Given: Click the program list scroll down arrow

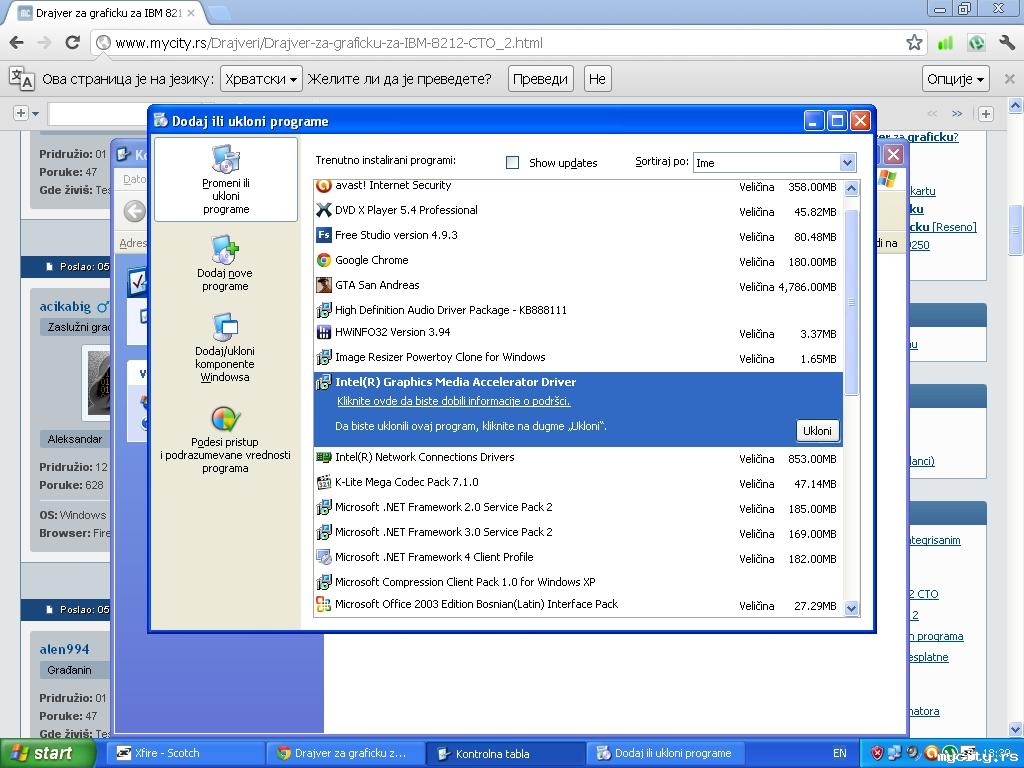Looking at the screenshot, I should (851, 608).
